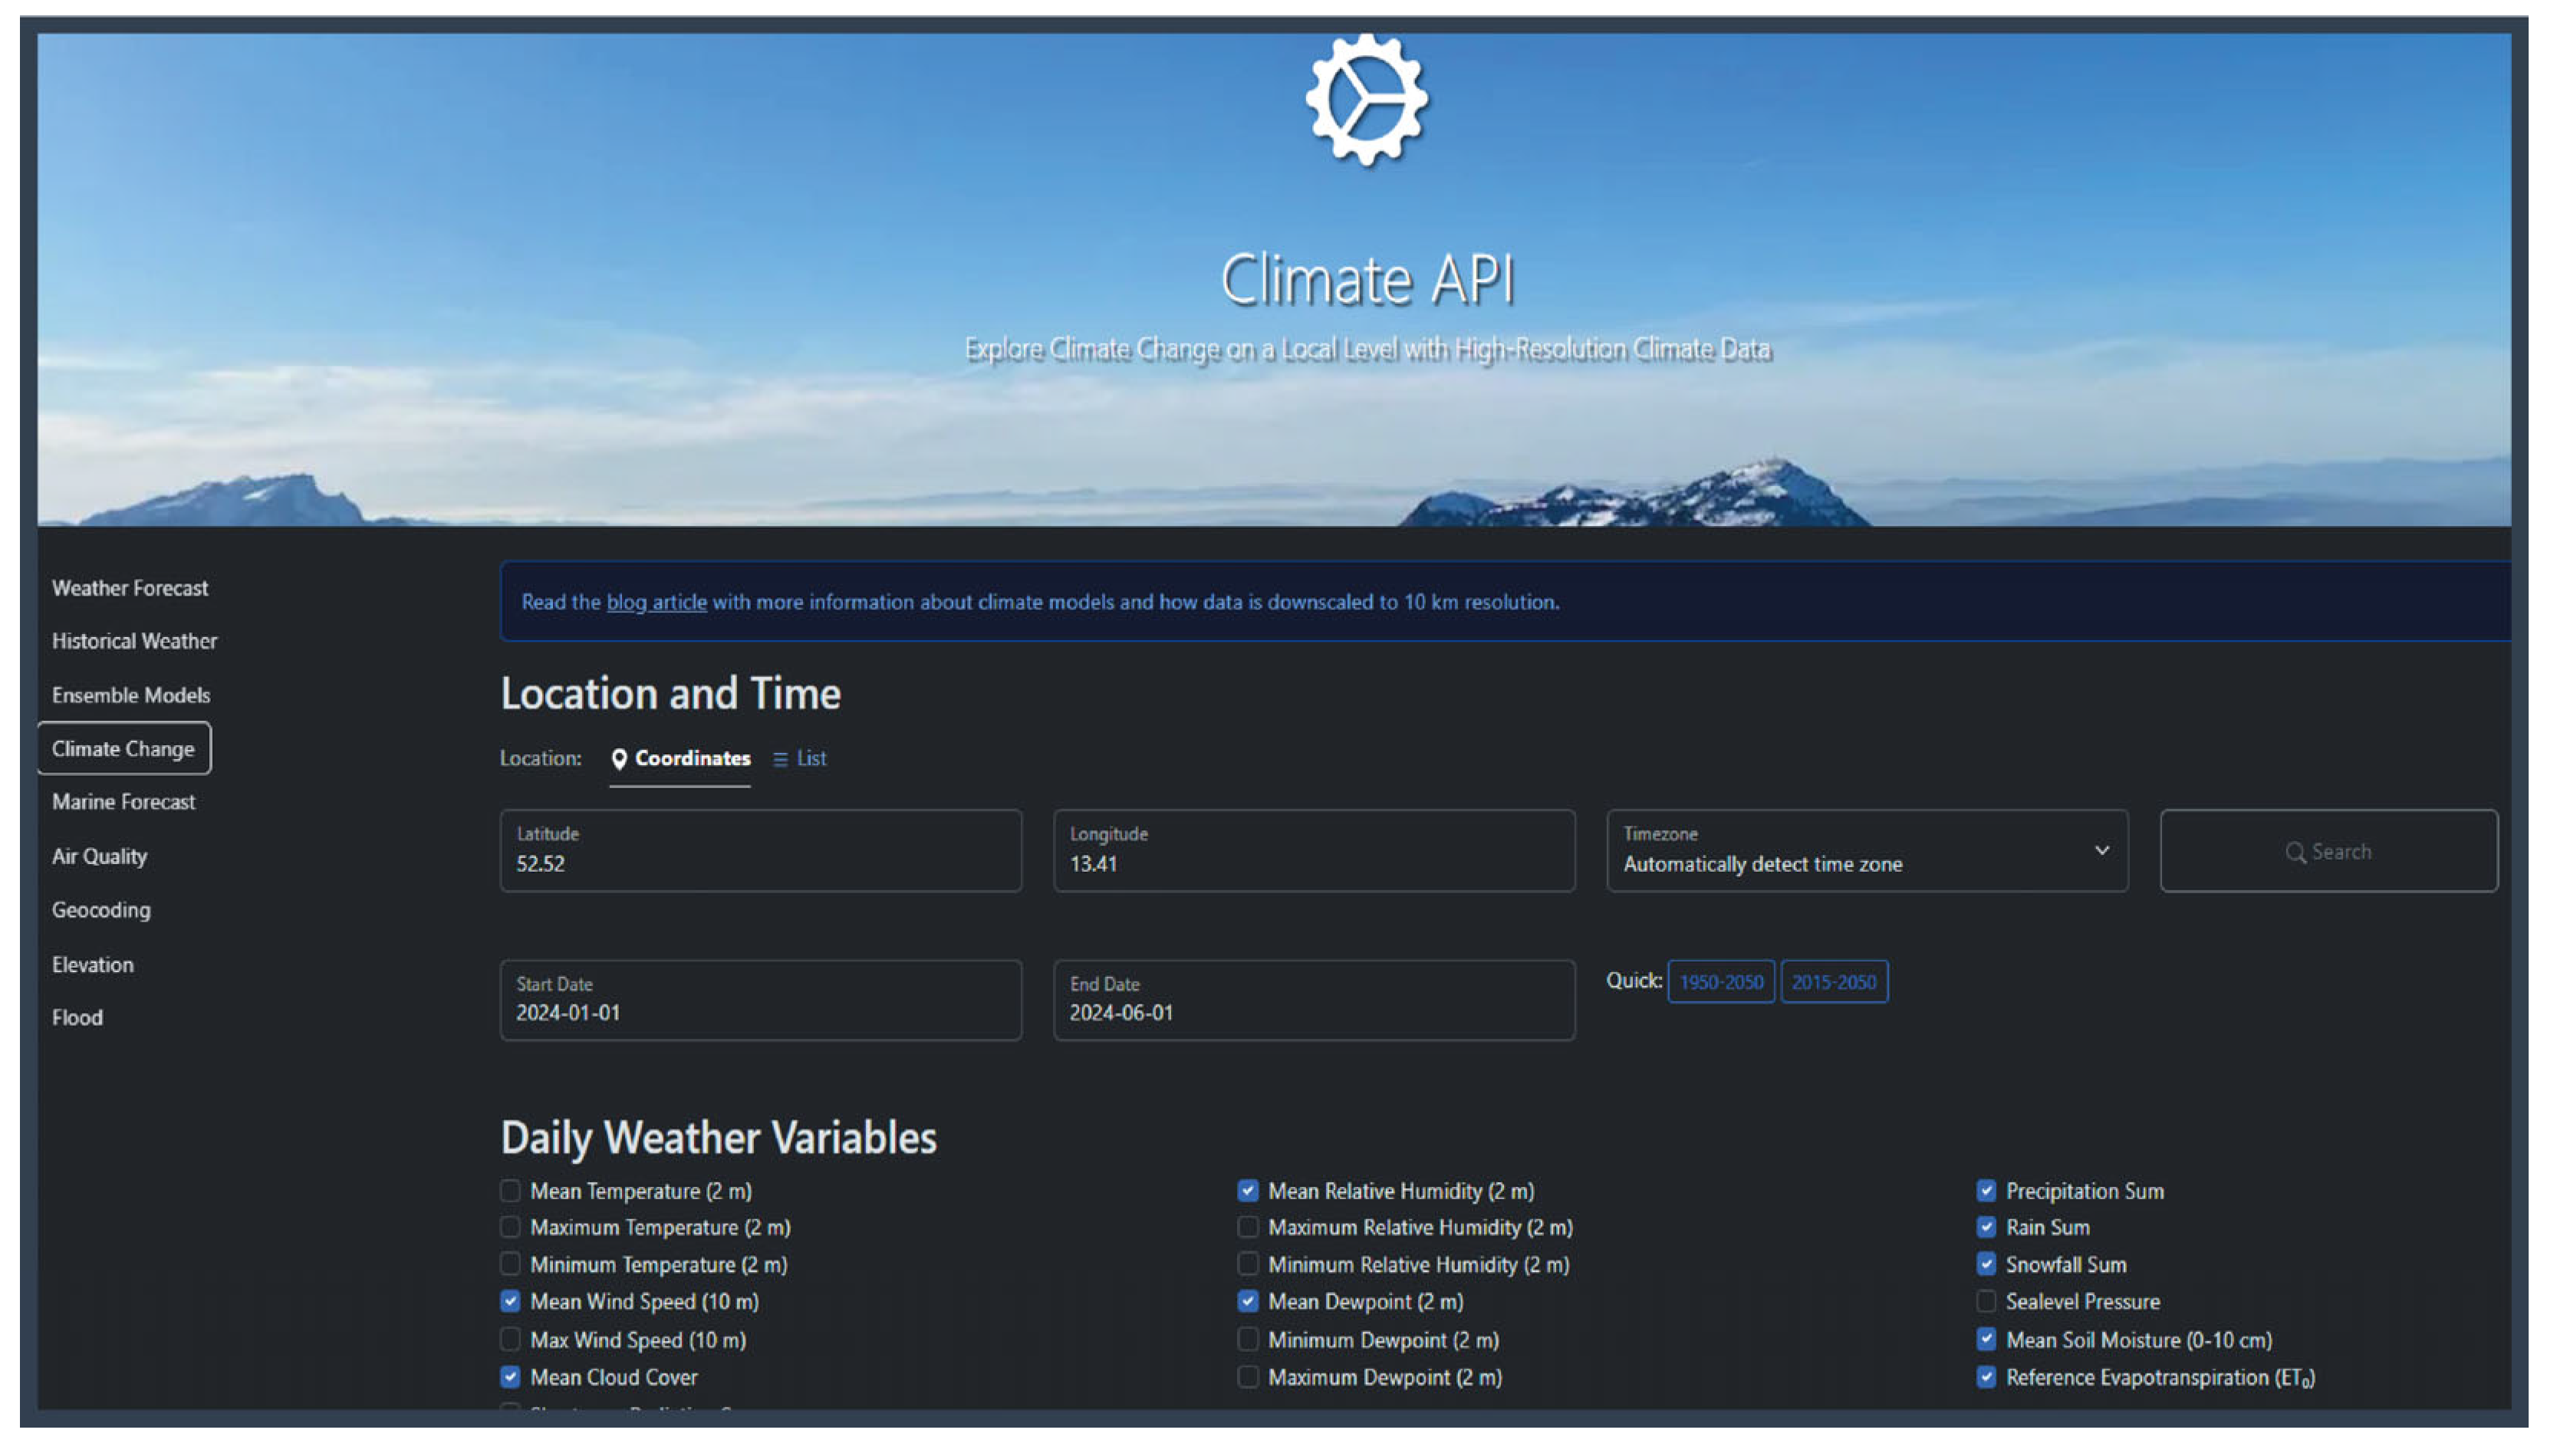
Task: Open the Historical Weather menu item
Action: (x=134, y=641)
